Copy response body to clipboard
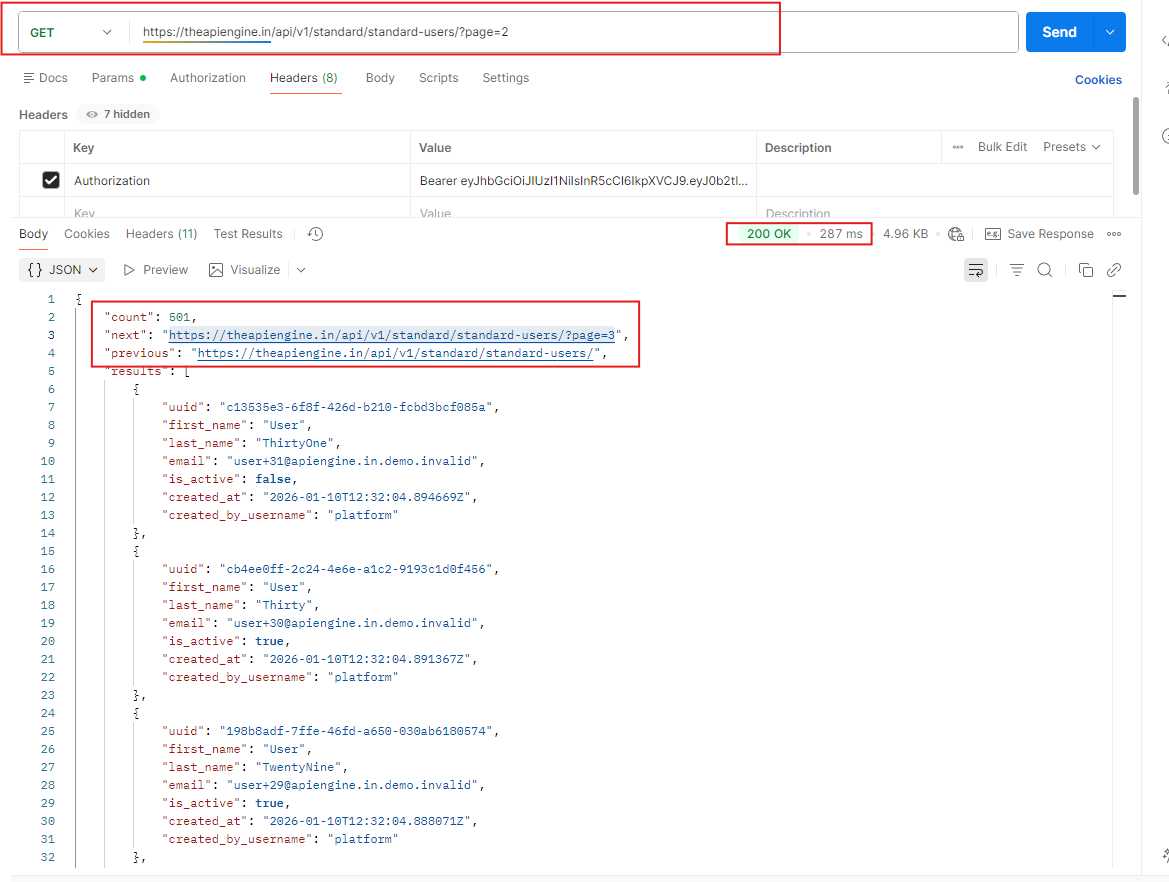 pyautogui.click(x=1085, y=270)
